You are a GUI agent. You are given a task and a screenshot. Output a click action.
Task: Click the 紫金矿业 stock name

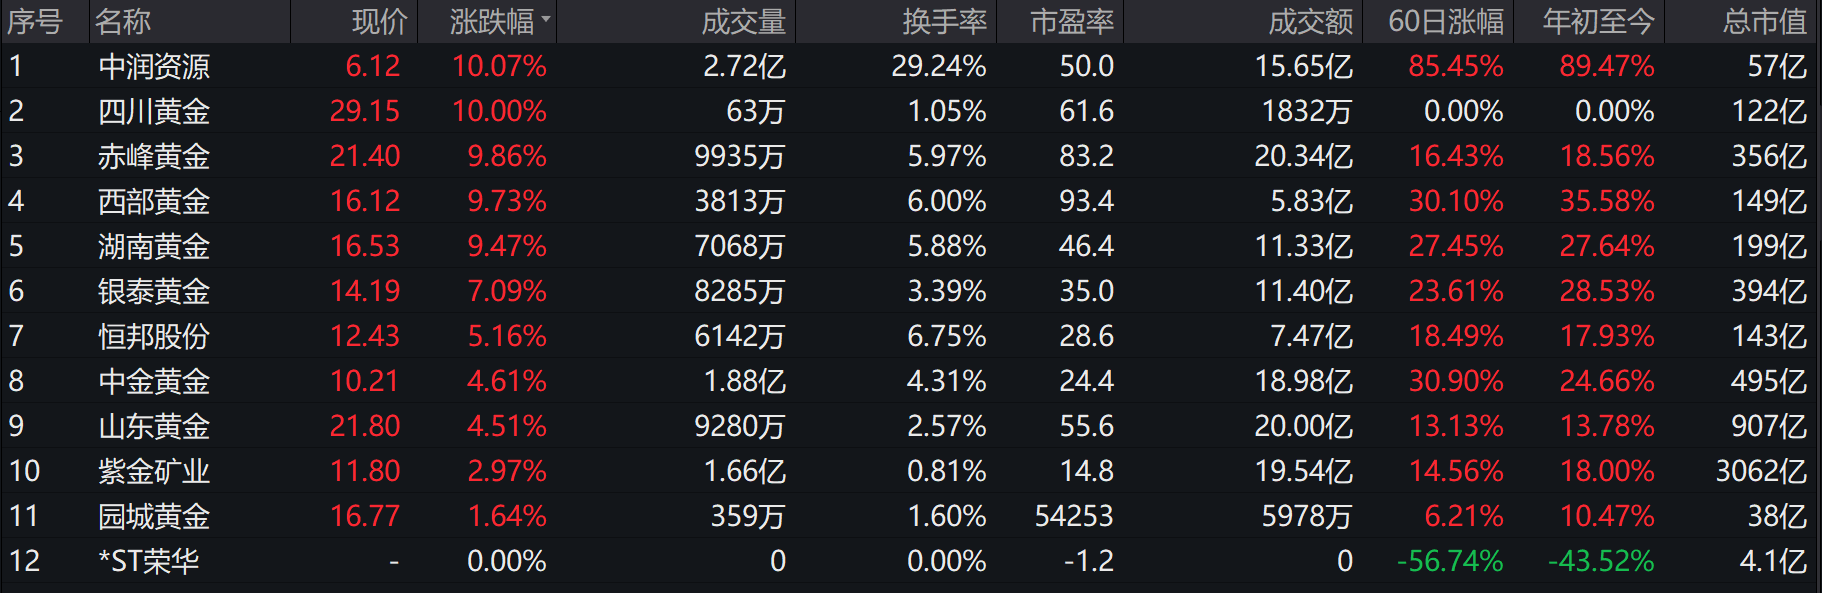(x=154, y=472)
